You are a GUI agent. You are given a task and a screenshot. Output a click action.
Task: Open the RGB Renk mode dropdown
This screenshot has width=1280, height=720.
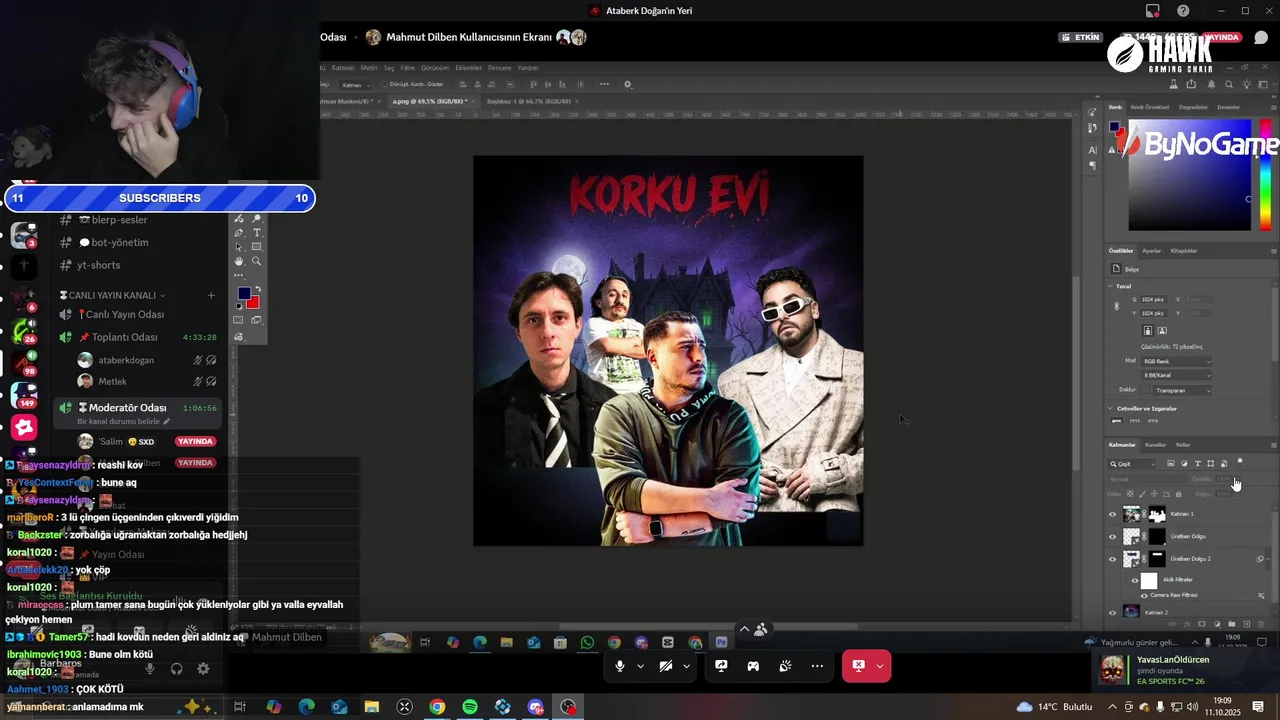(x=1177, y=361)
